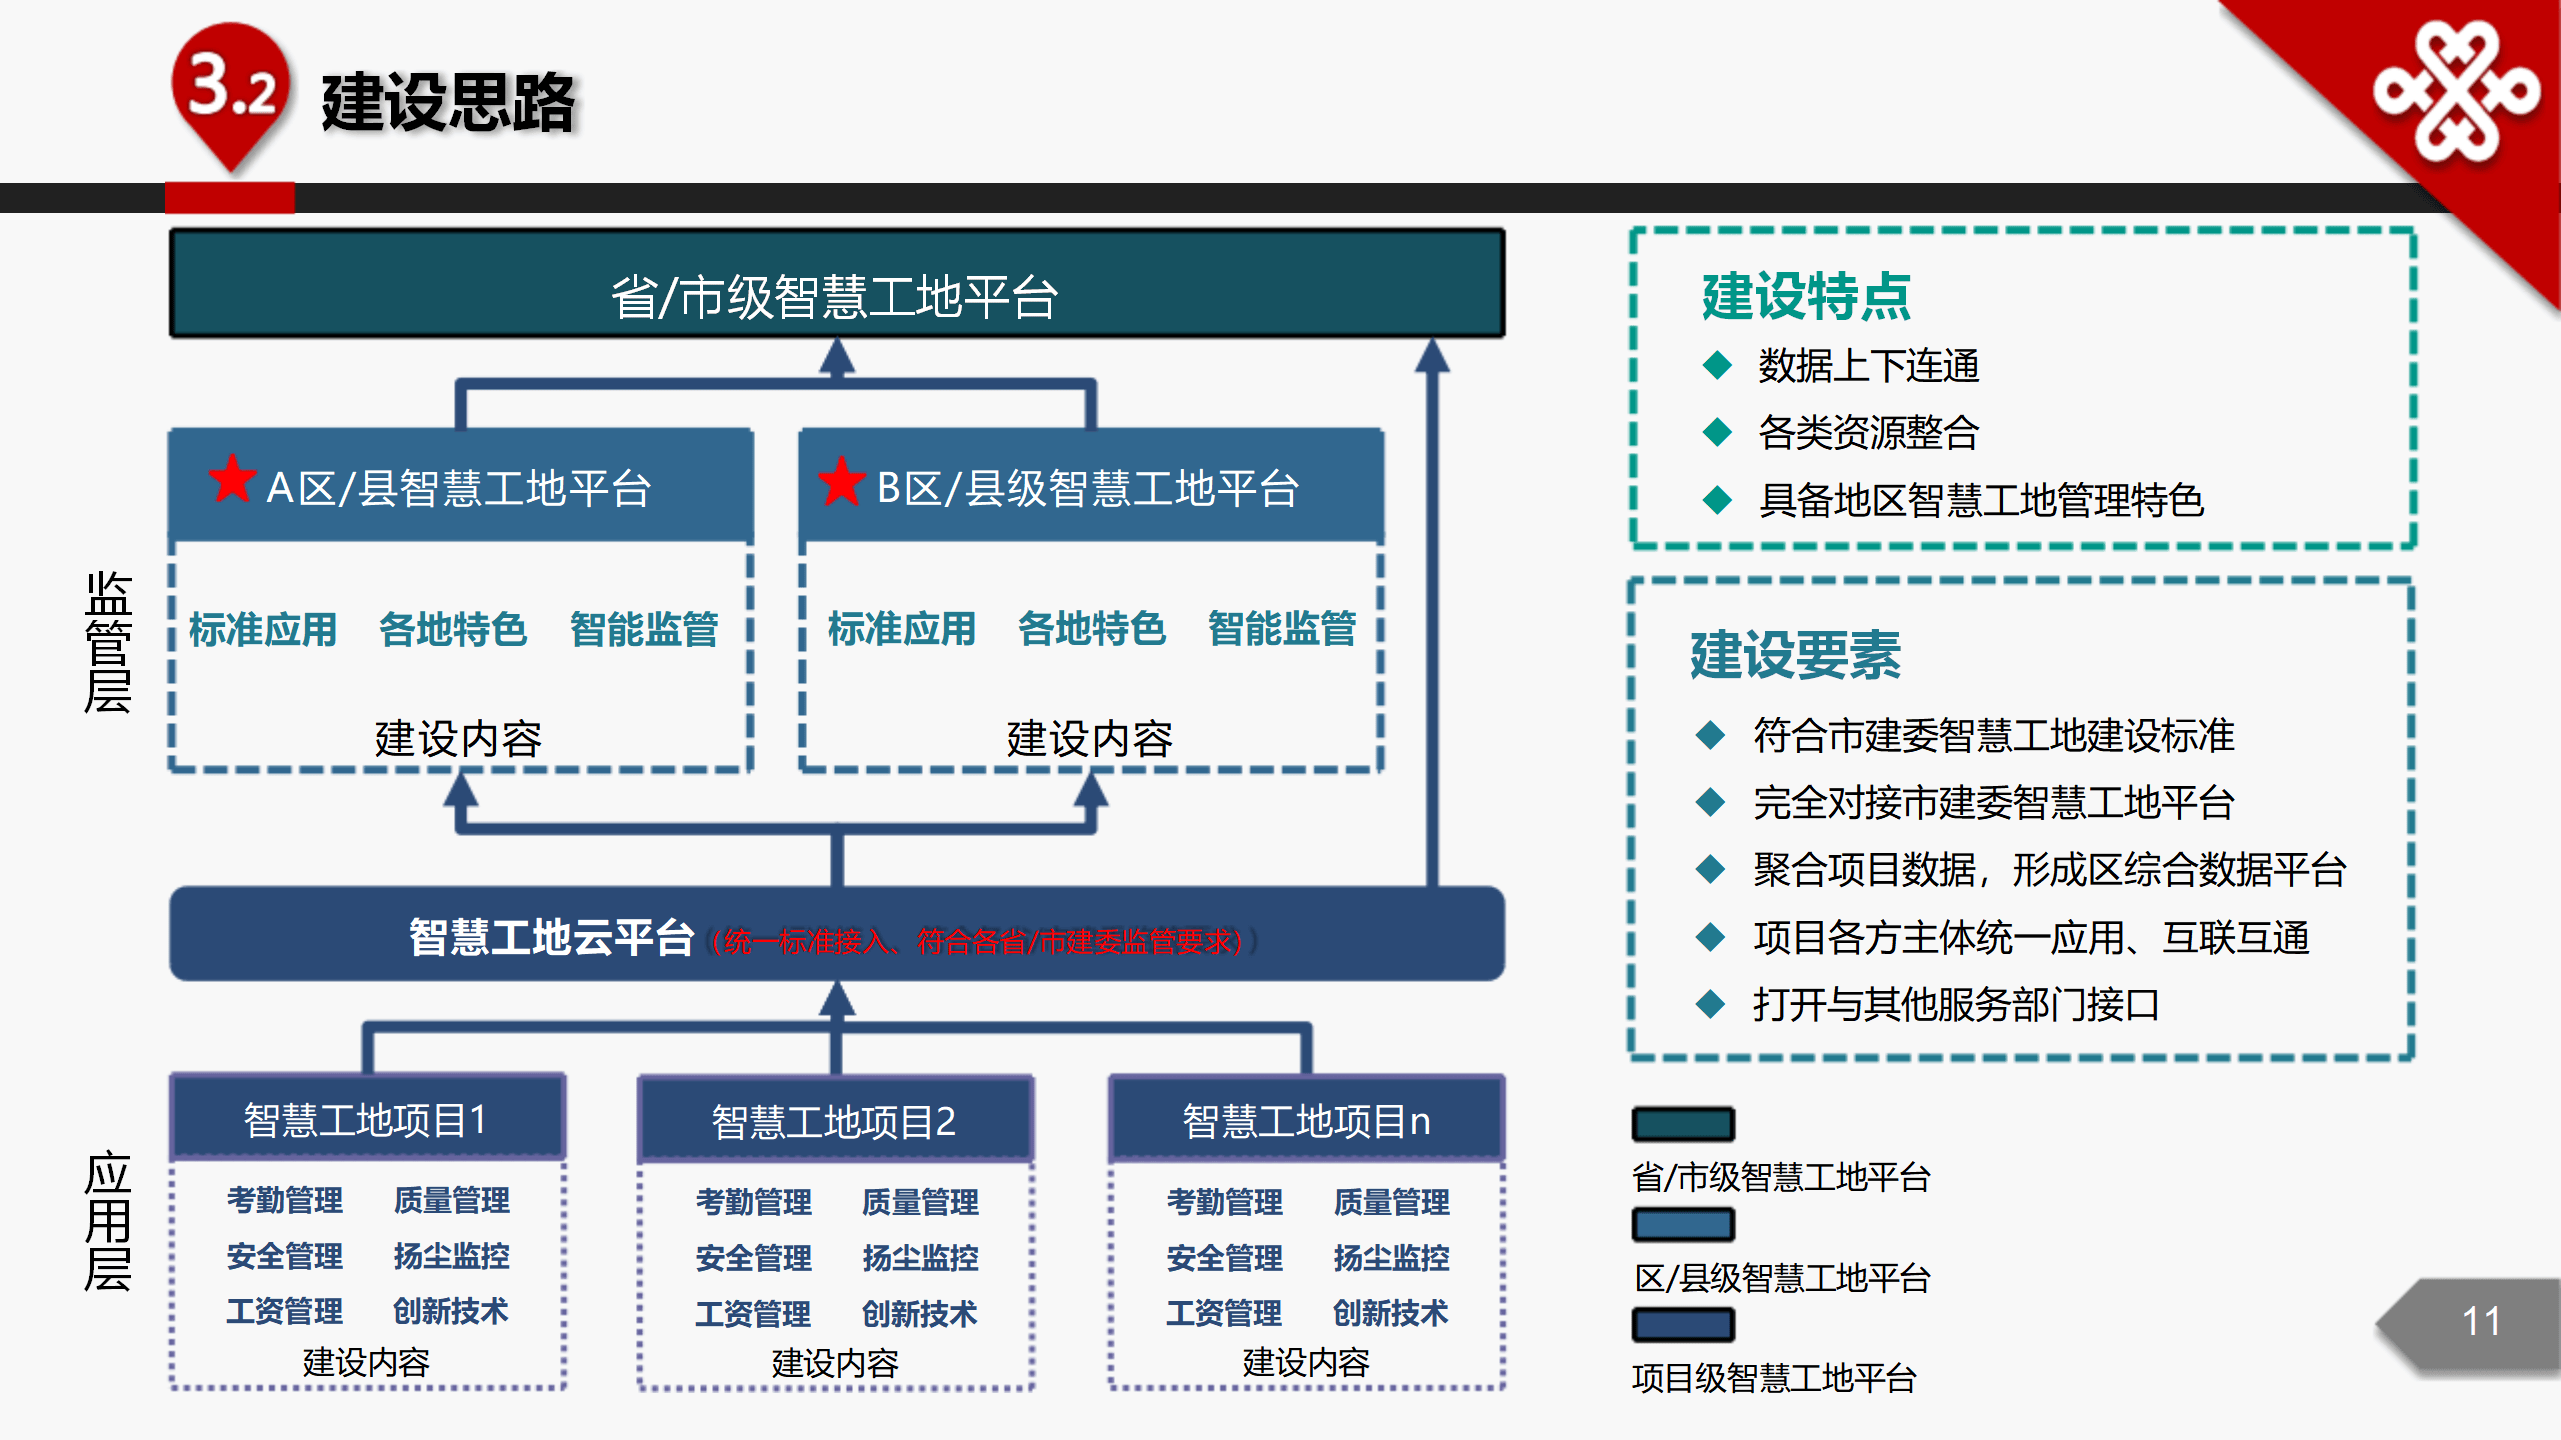
Task: Click 质量管理 in 智慧工地项目1
Action: [452, 1200]
